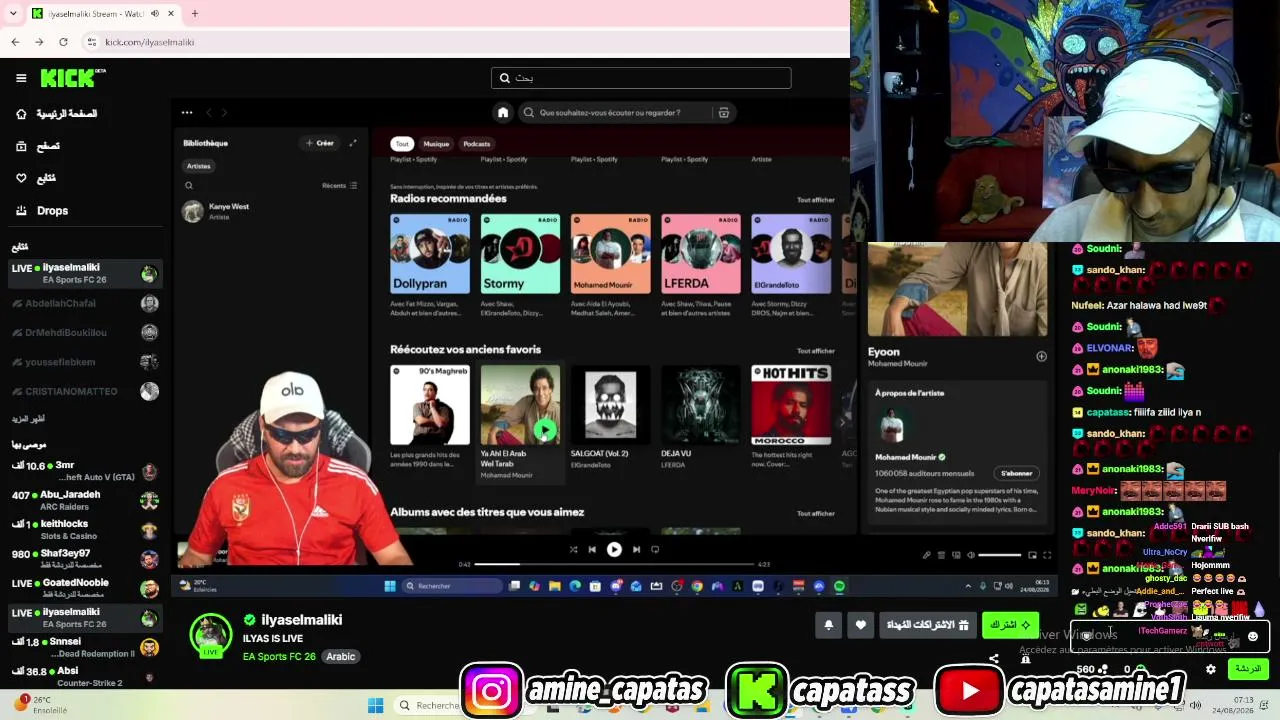The width and height of the screenshot is (1280, 720).
Task: Add Eyoon to your library
Action: pos(1041,356)
